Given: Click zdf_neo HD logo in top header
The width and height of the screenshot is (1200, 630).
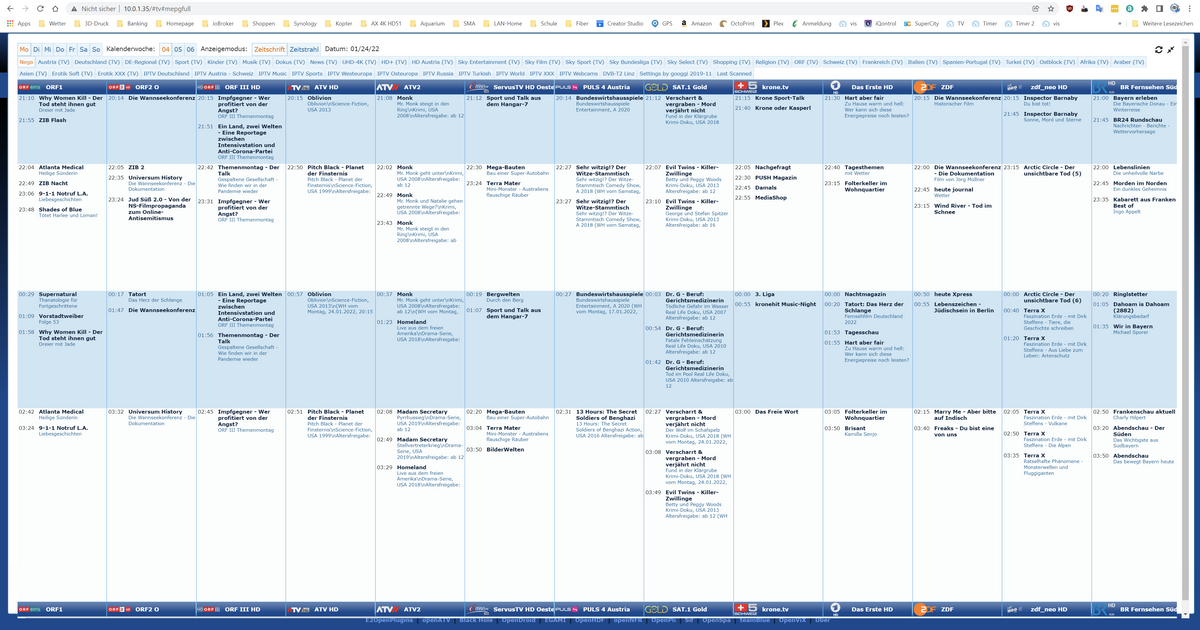Looking at the screenshot, I should click(1013, 88).
